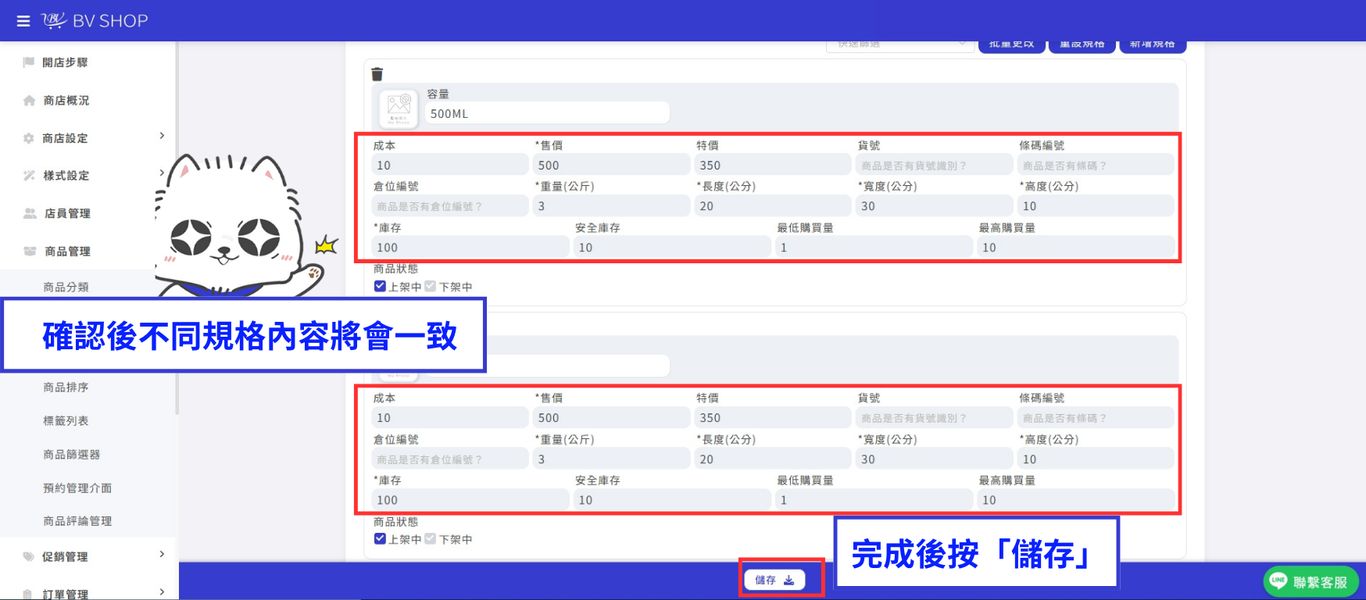1366x600 pixels.
Task: Expand the 商店設定 sidebar chevron
Action: [x=162, y=137]
